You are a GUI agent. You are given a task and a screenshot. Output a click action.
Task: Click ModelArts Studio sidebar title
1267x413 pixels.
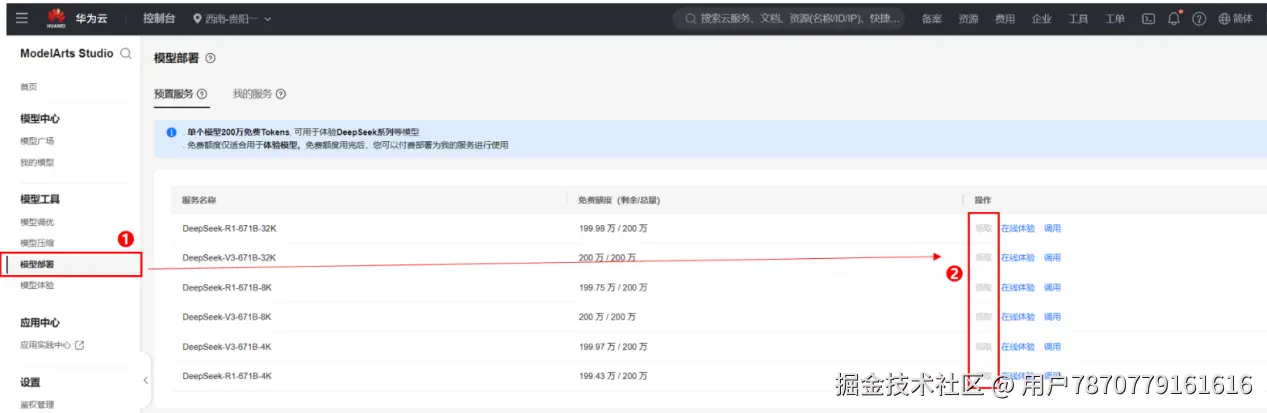[67, 54]
